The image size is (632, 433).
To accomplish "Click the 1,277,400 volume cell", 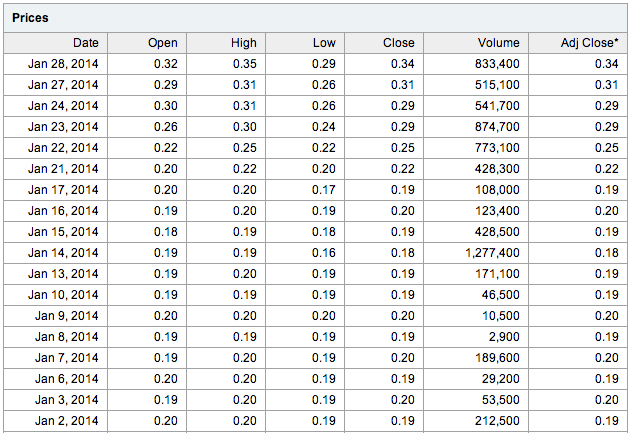I will tap(476, 253).
